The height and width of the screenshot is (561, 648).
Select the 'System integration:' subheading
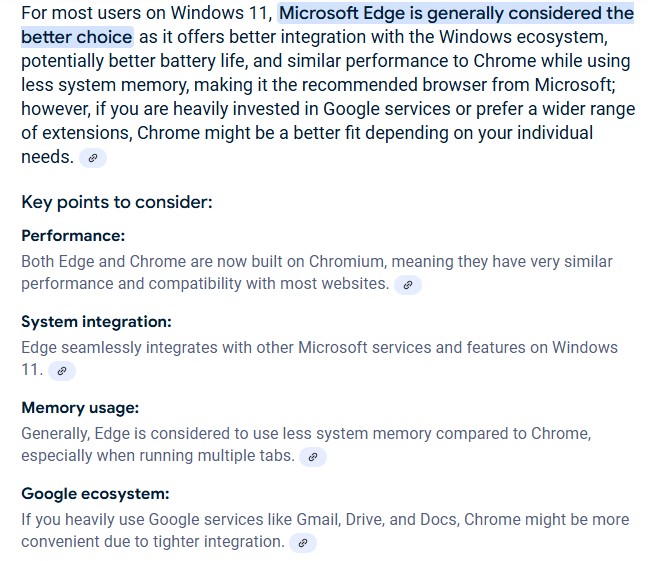[96, 322]
